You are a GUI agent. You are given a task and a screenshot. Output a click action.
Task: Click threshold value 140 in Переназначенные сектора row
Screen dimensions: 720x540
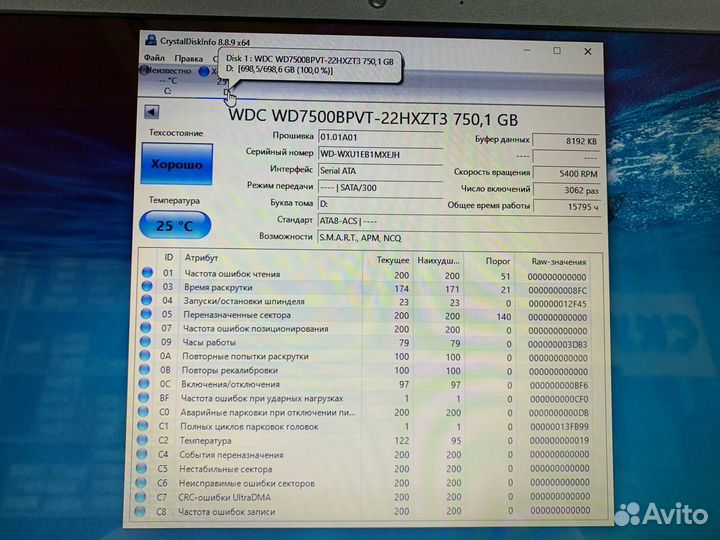(x=504, y=317)
